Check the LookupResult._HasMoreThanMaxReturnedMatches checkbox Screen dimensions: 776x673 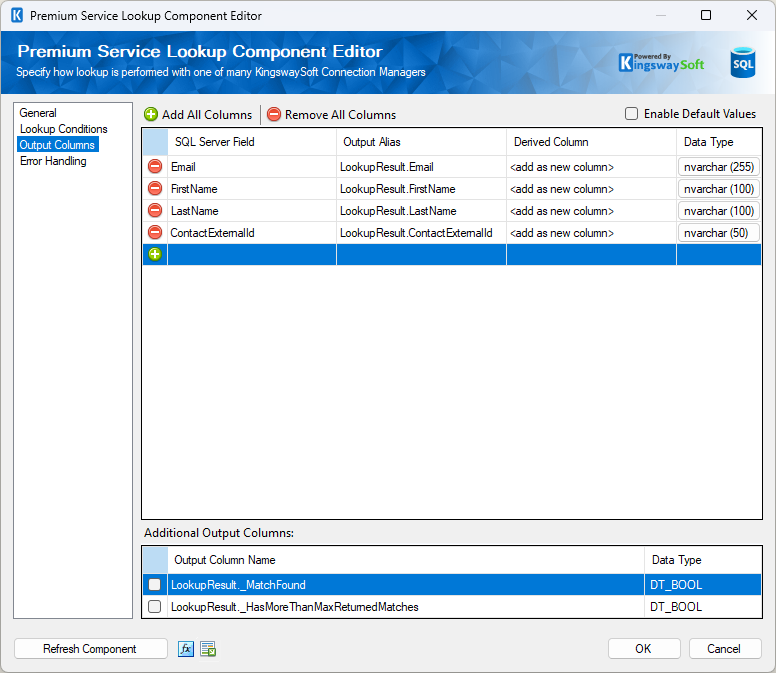[155, 607]
